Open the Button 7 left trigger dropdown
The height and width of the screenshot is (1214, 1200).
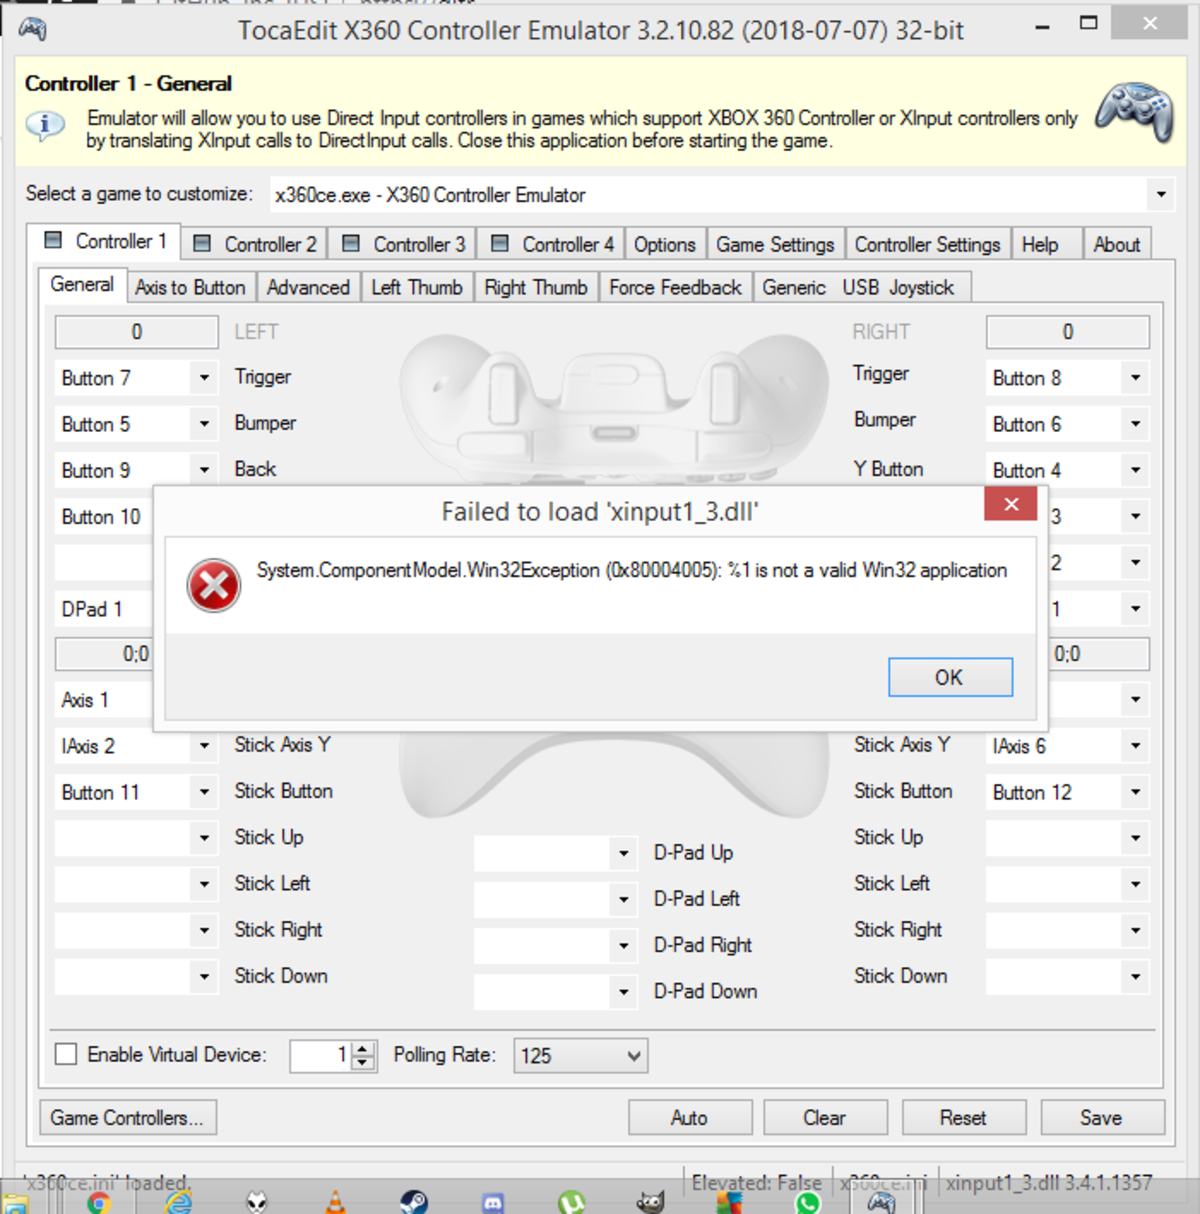click(204, 378)
